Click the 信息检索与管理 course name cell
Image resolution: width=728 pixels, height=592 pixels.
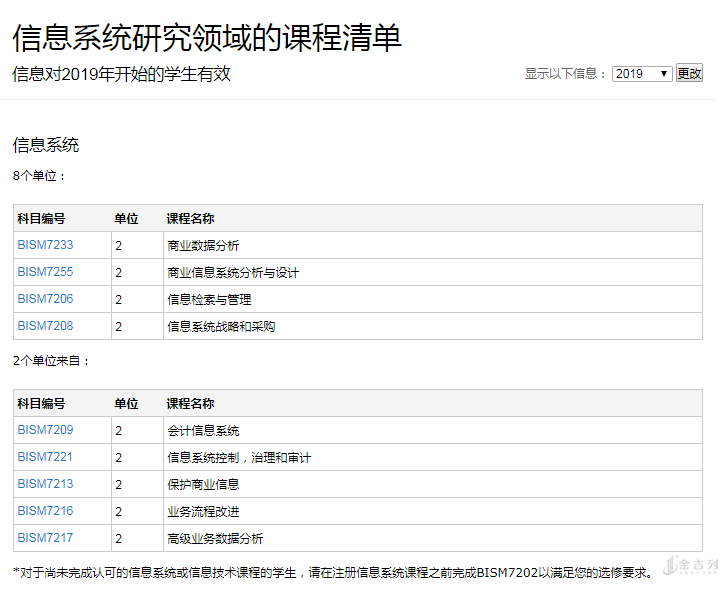coord(209,300)
